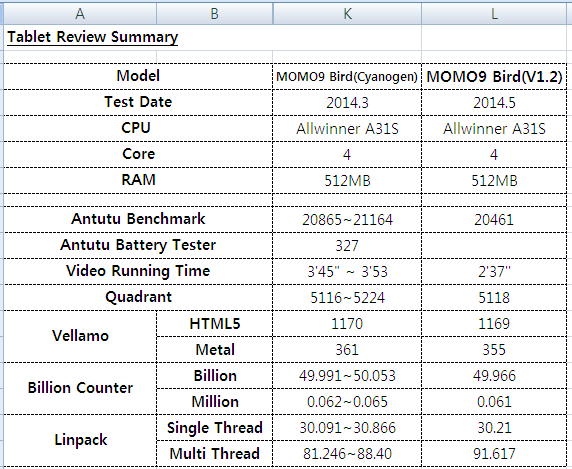This screenshot has width=572, height=469.
Task: Select 512MB cell in column L
Action: (x=494, y=181)
